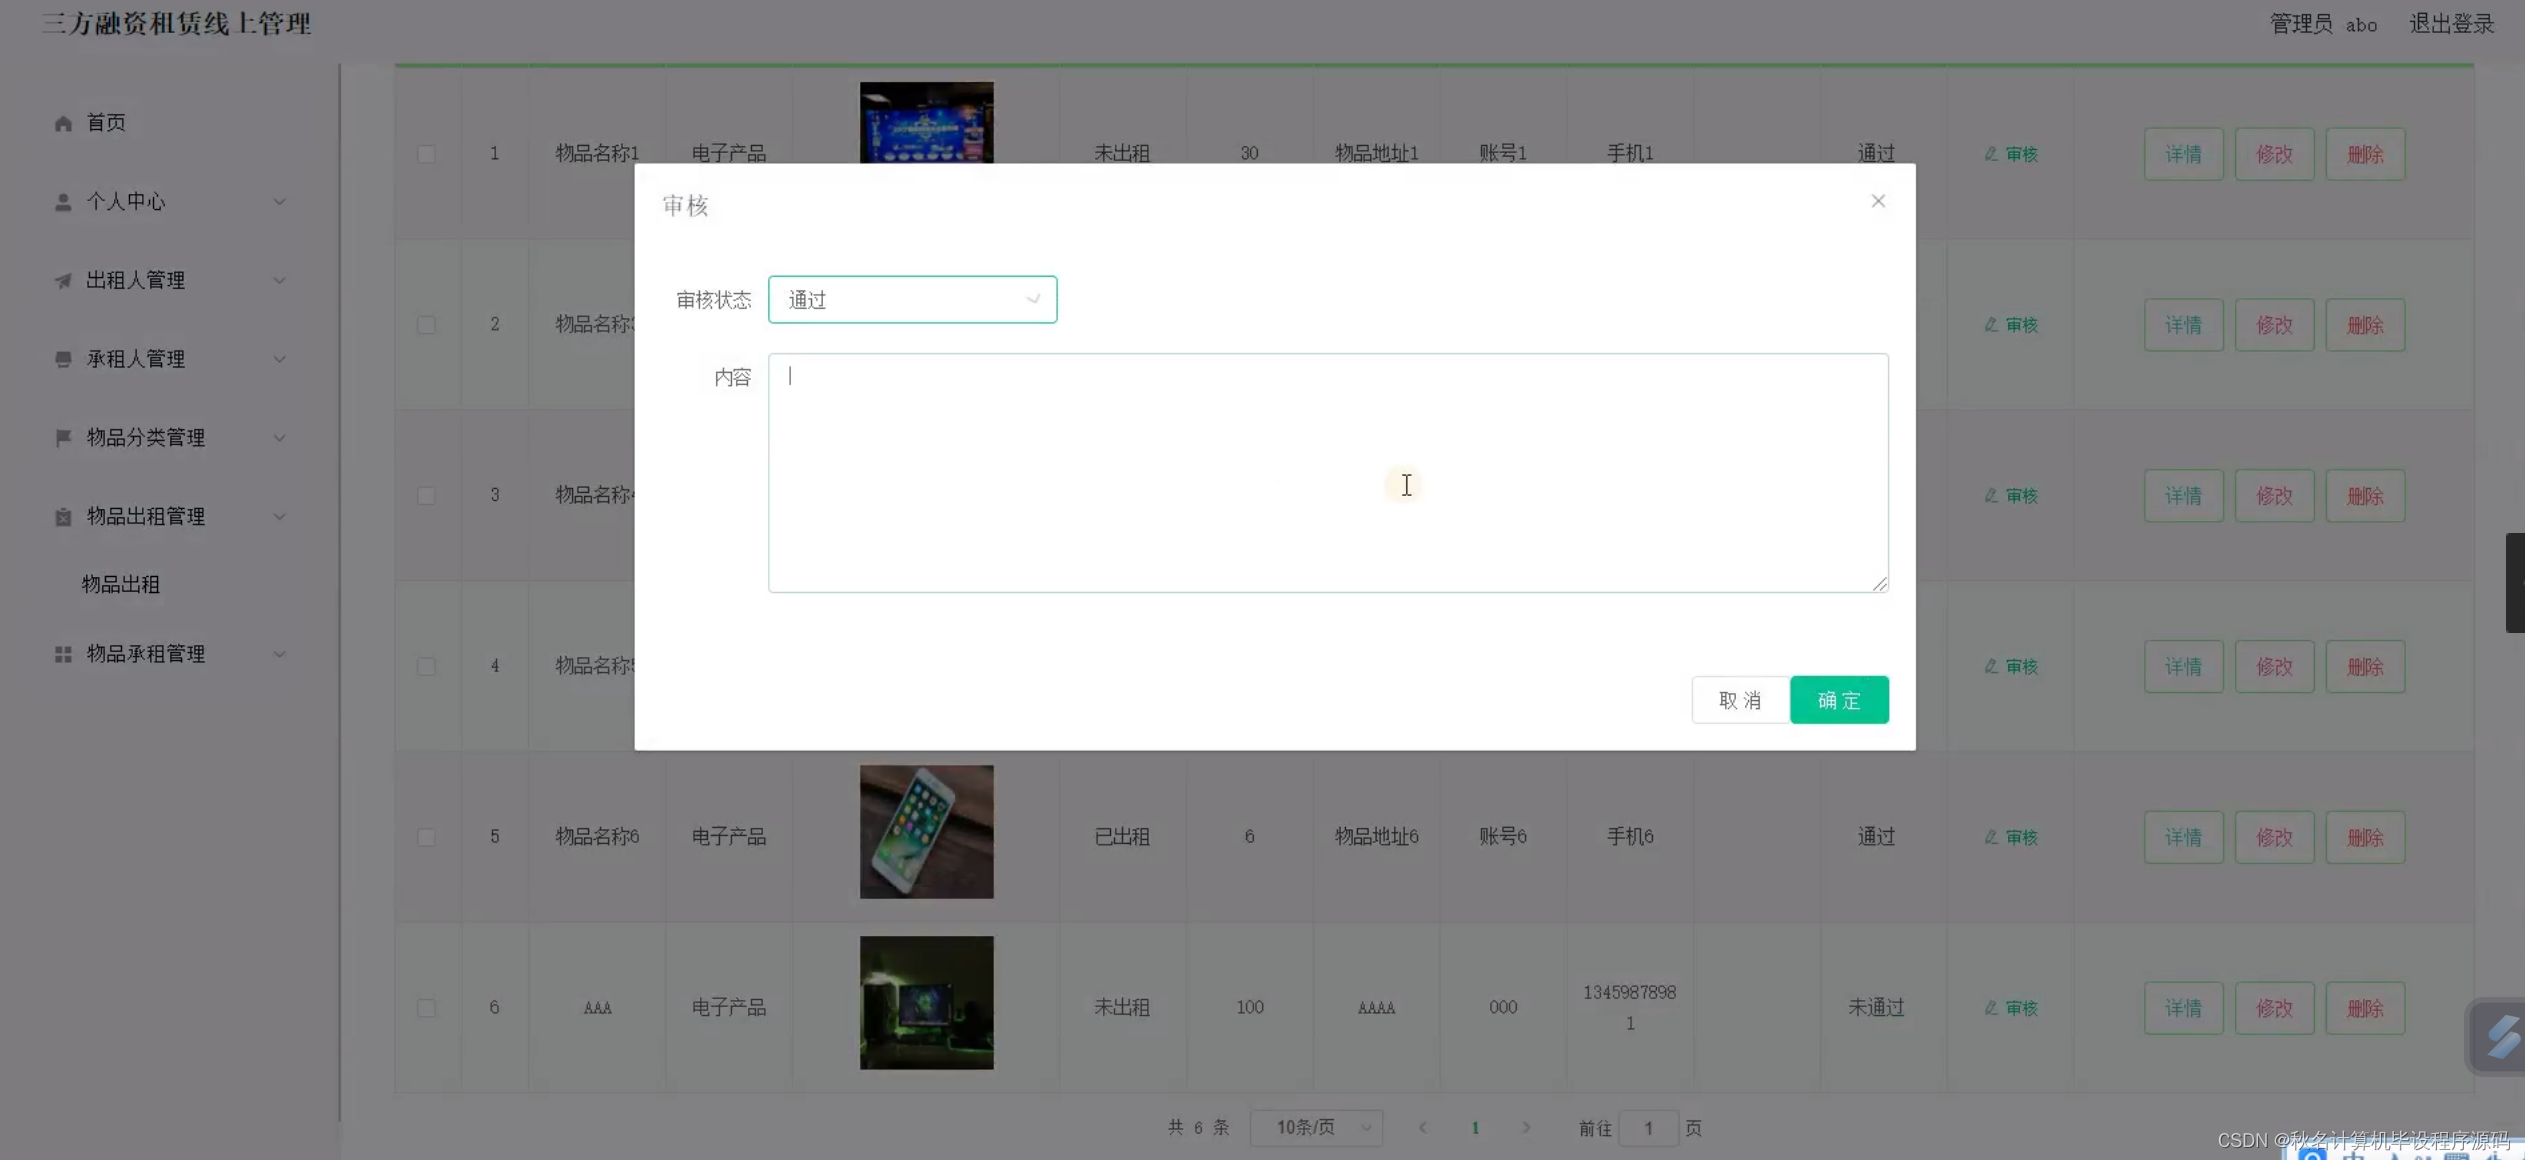
Task: Click the phone thumbnail in row 5
Action: tap(926, 832)
